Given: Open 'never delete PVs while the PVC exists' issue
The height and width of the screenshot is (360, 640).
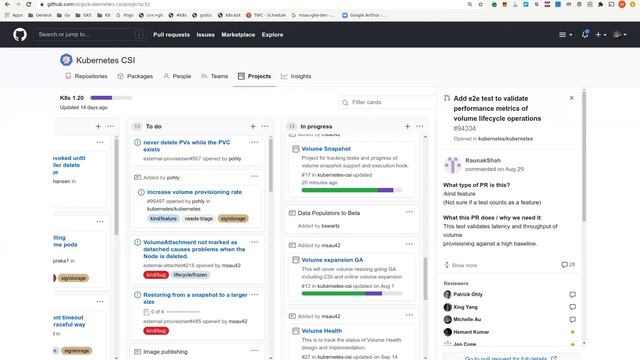Looking at the screenshot, I should [x=187, y=146].
